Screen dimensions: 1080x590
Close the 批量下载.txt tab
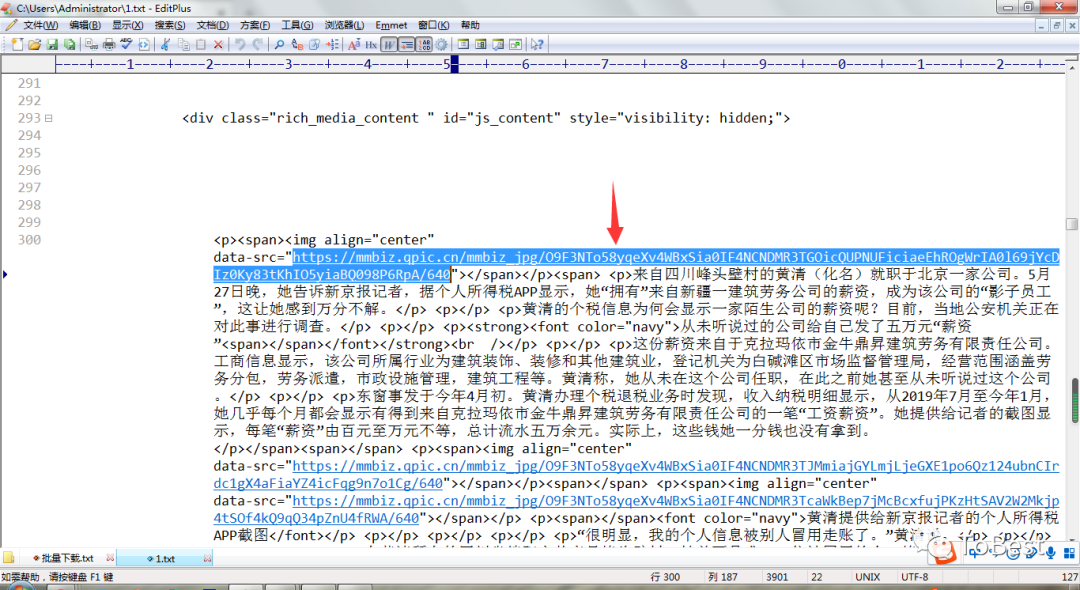click(x=110, y=558)
